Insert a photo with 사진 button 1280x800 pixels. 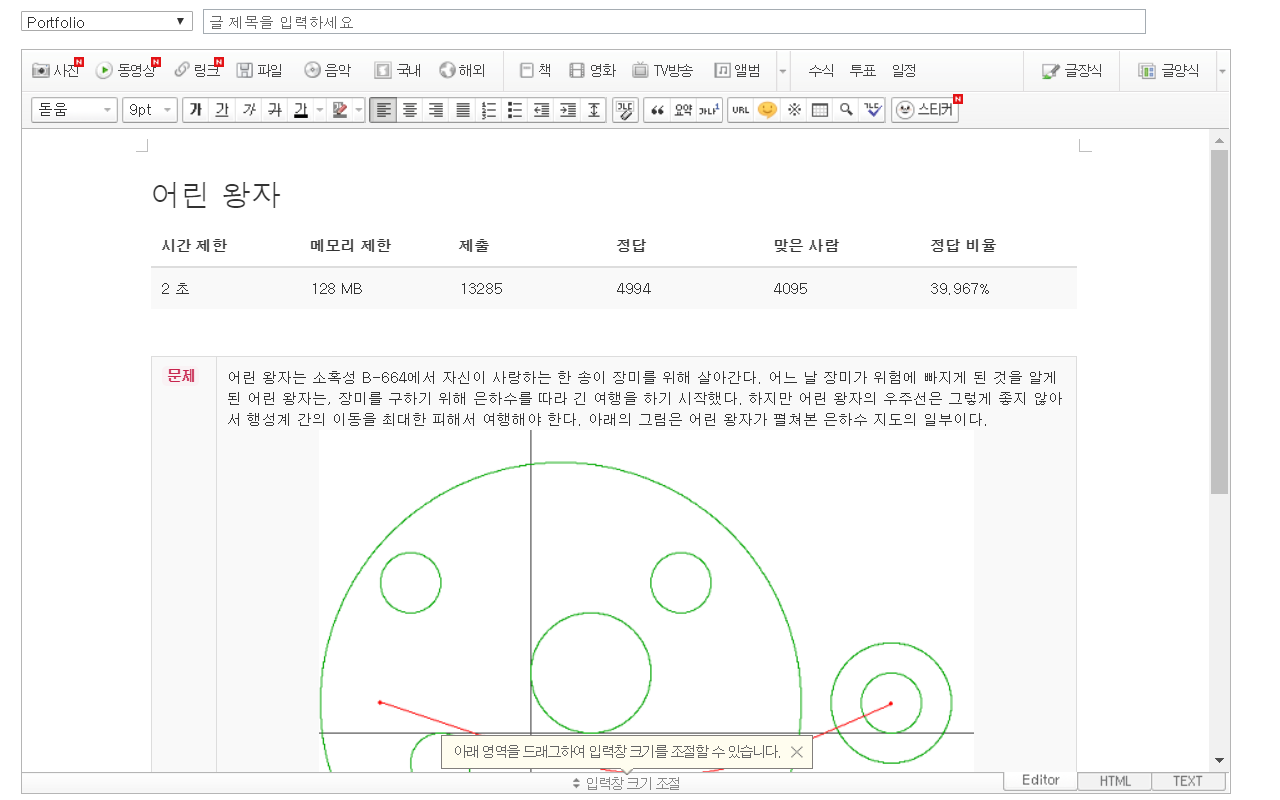[x=55, y=71]
